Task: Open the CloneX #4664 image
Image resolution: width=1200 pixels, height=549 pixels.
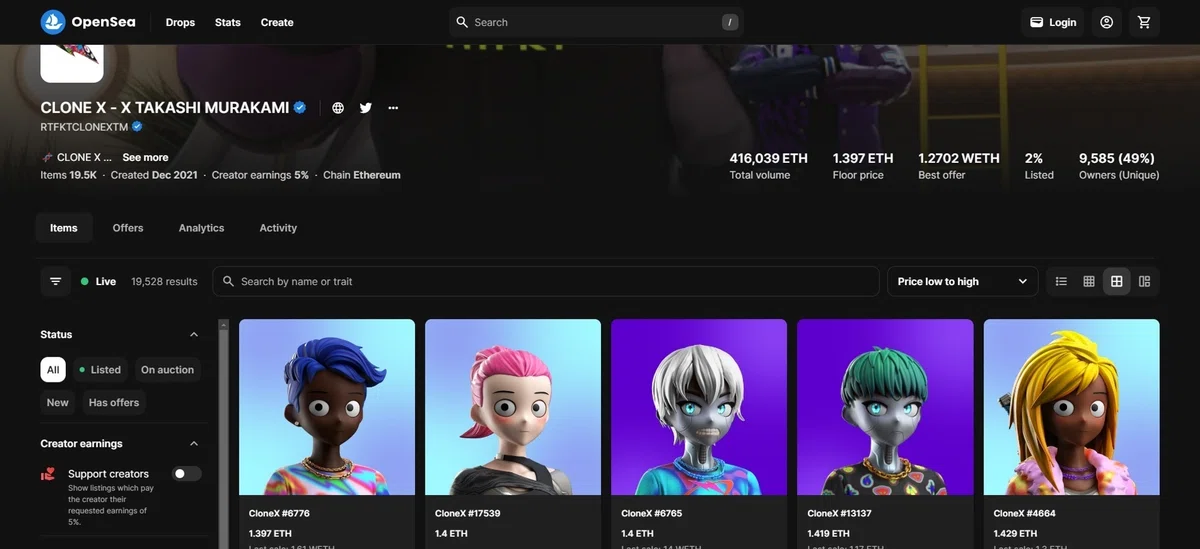Action: (1072, 407)
